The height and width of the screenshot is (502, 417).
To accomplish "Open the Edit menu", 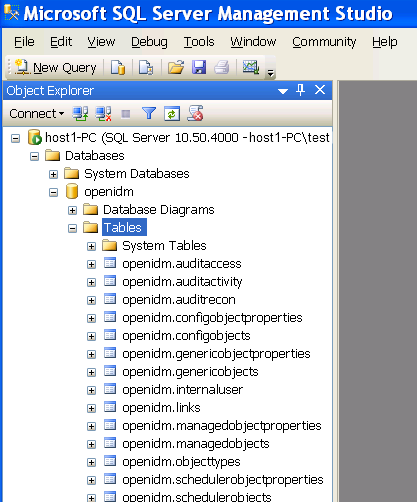I will (x=61, y=42).
